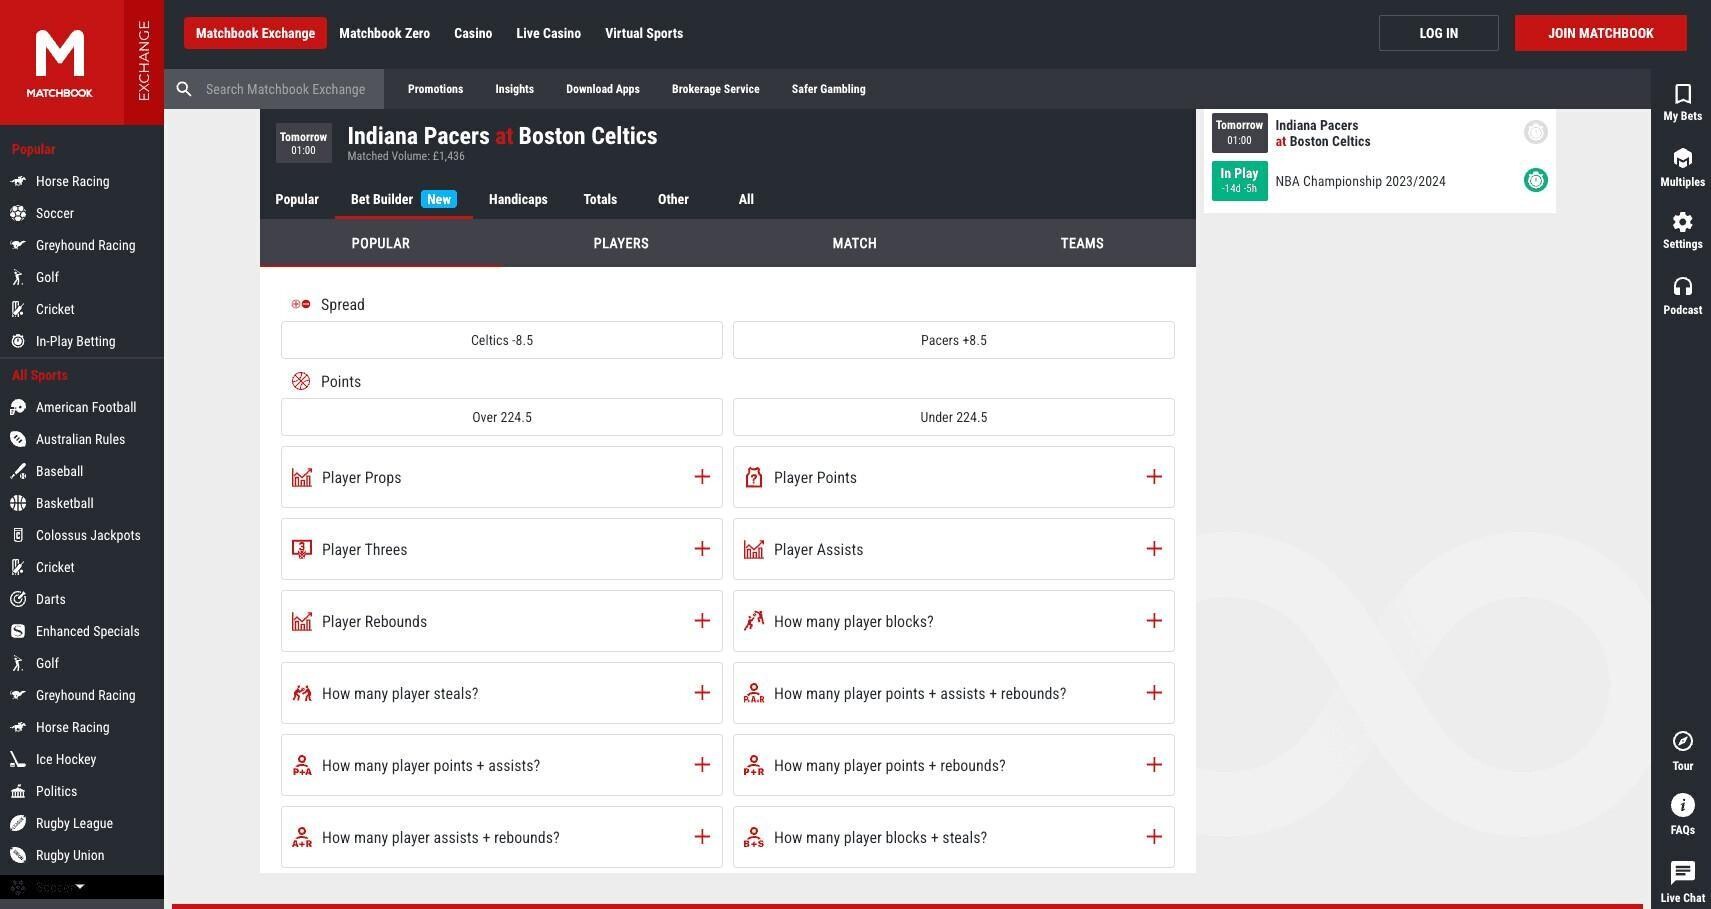Click the Baseball sidebar icon
Screen dimensions: 1711x909
pos(18,471)
